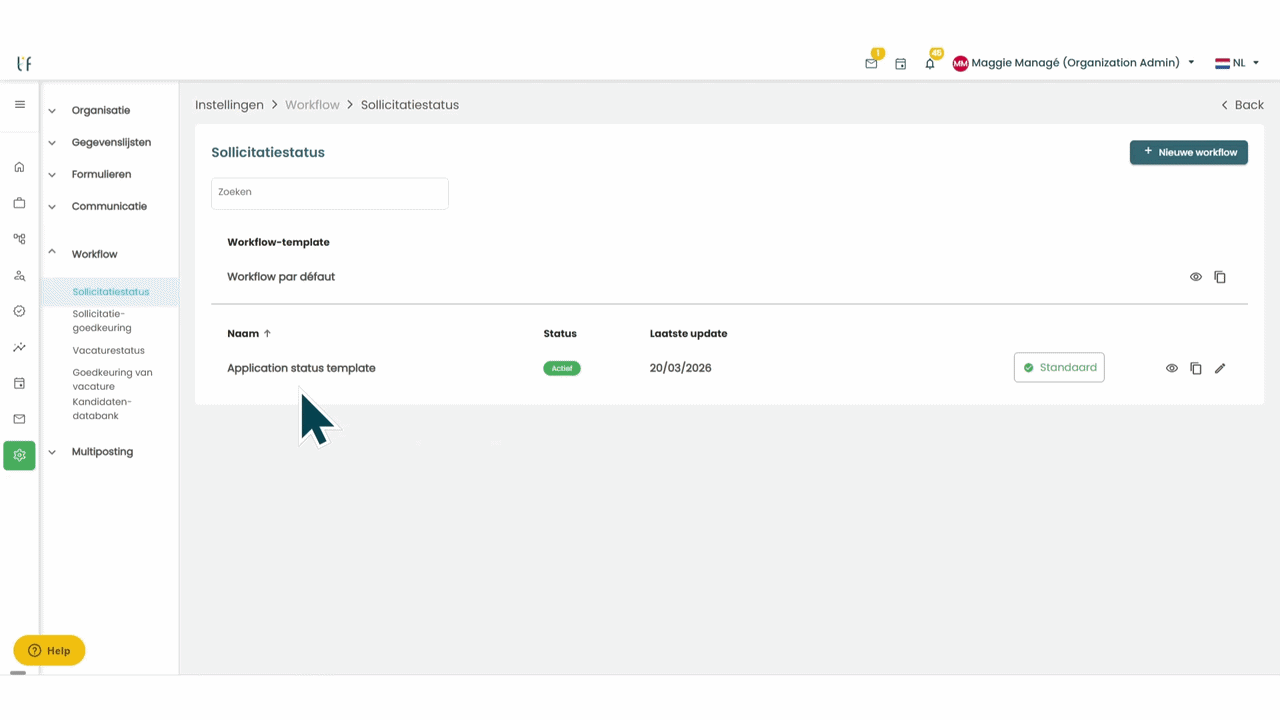
Task: Open the hamburger menu icon
Action: (19, 105)
